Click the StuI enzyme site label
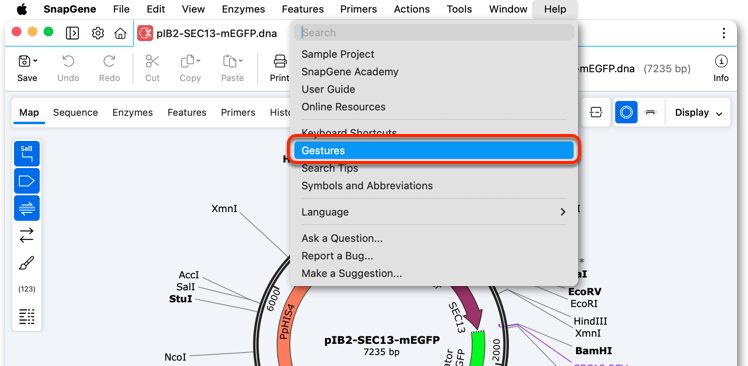 (181, 299)
